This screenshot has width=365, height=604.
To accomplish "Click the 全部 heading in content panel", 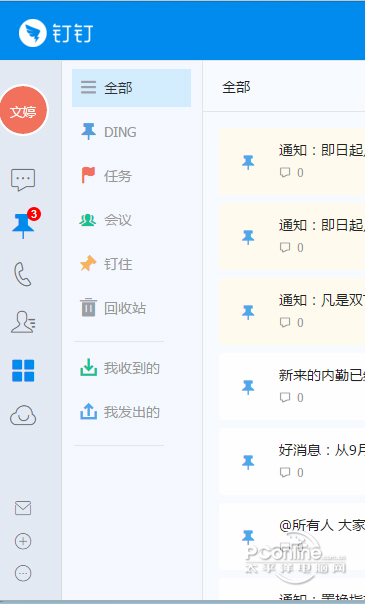I will (x=236, y=87).
